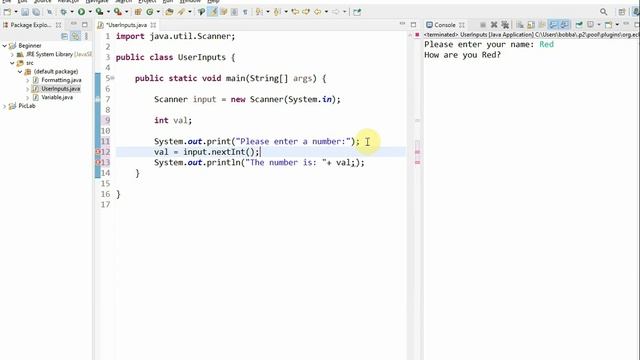Toggle Show Whitespace Characters
The height and width of the screenshot is (360, 640).
(x=245, y=12)
